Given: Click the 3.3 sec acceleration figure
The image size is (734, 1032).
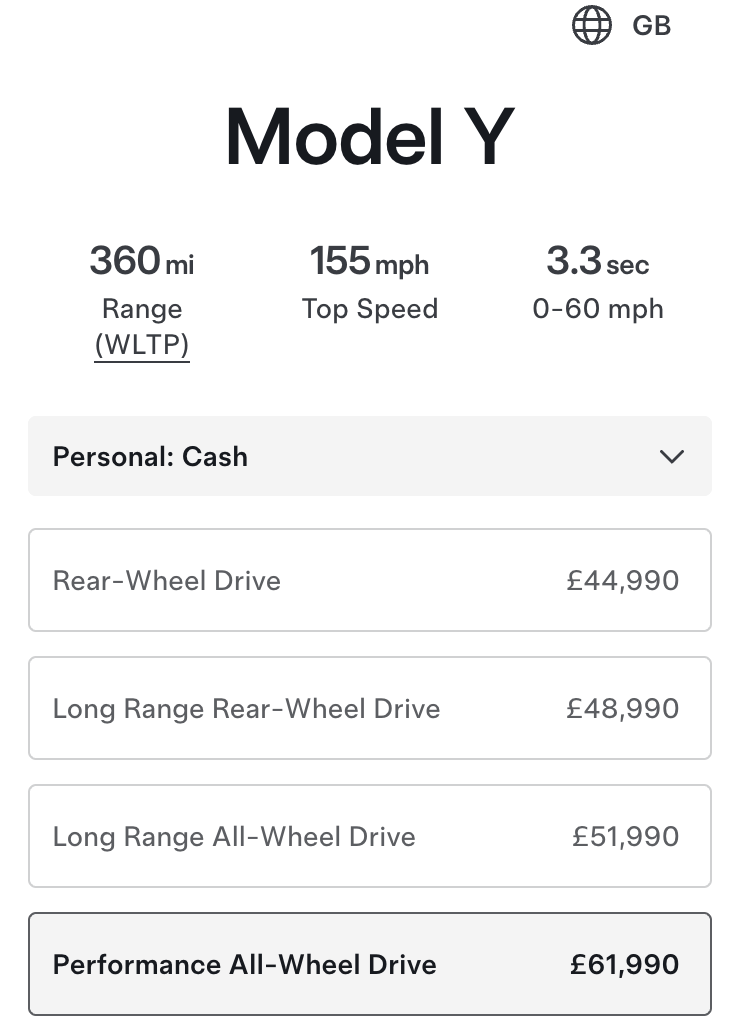Looking at the screenshot, I should coord(597,262).
